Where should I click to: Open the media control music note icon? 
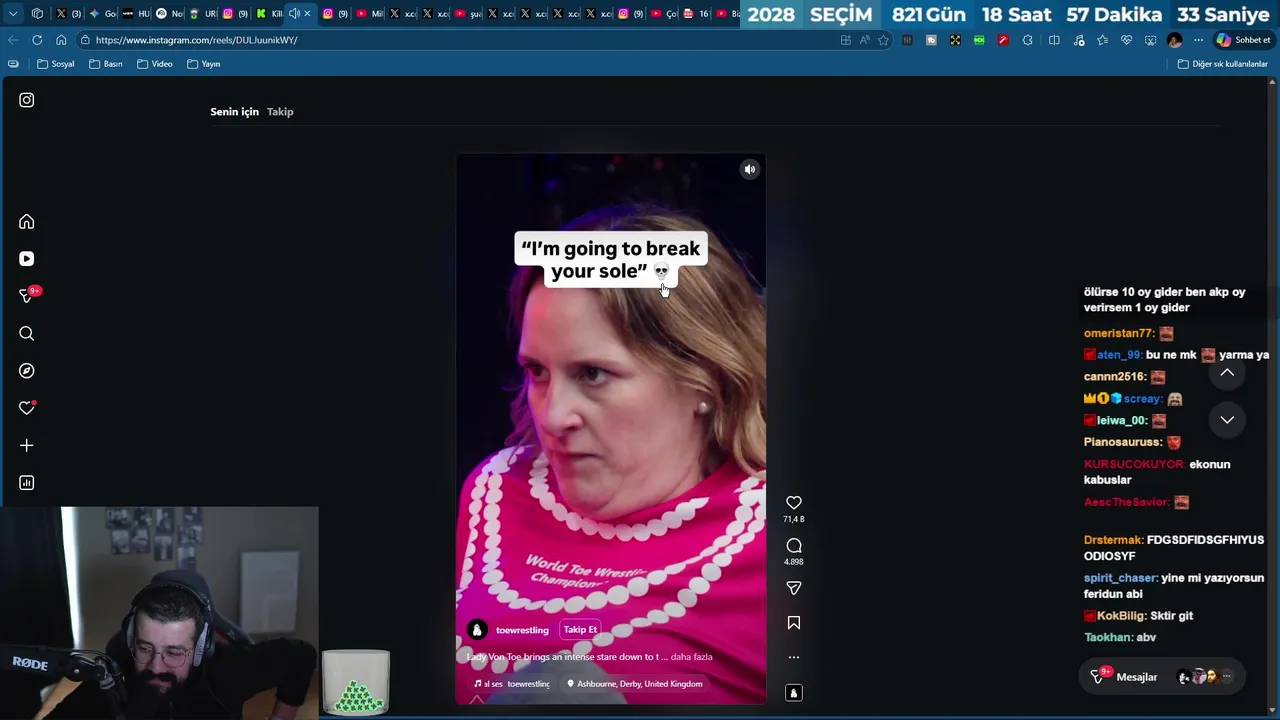1078,40
